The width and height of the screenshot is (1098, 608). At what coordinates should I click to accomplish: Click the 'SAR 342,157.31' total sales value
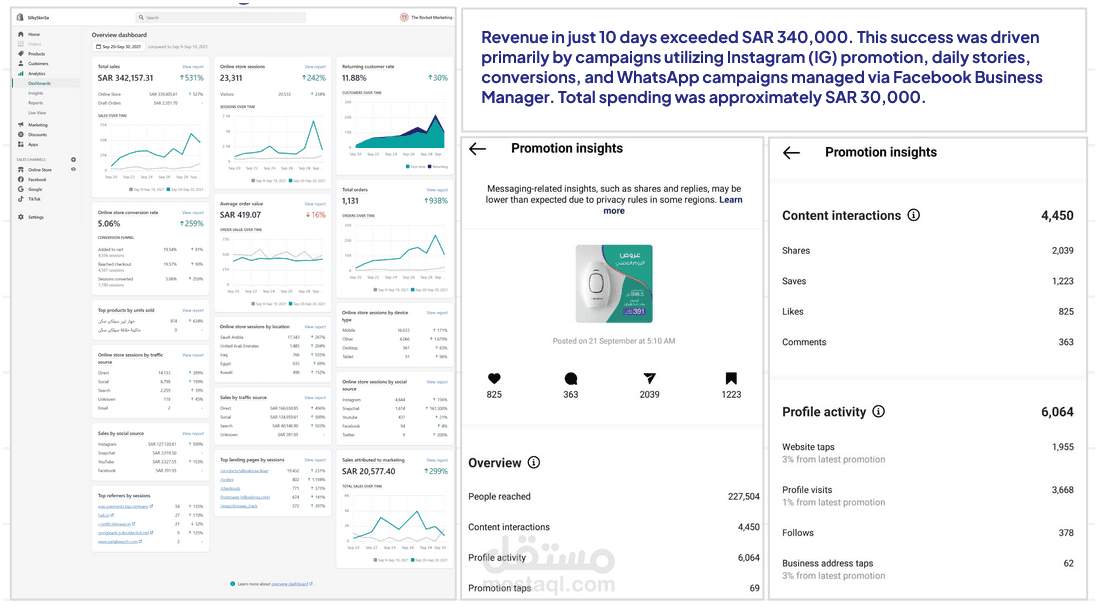pos(125,78)
